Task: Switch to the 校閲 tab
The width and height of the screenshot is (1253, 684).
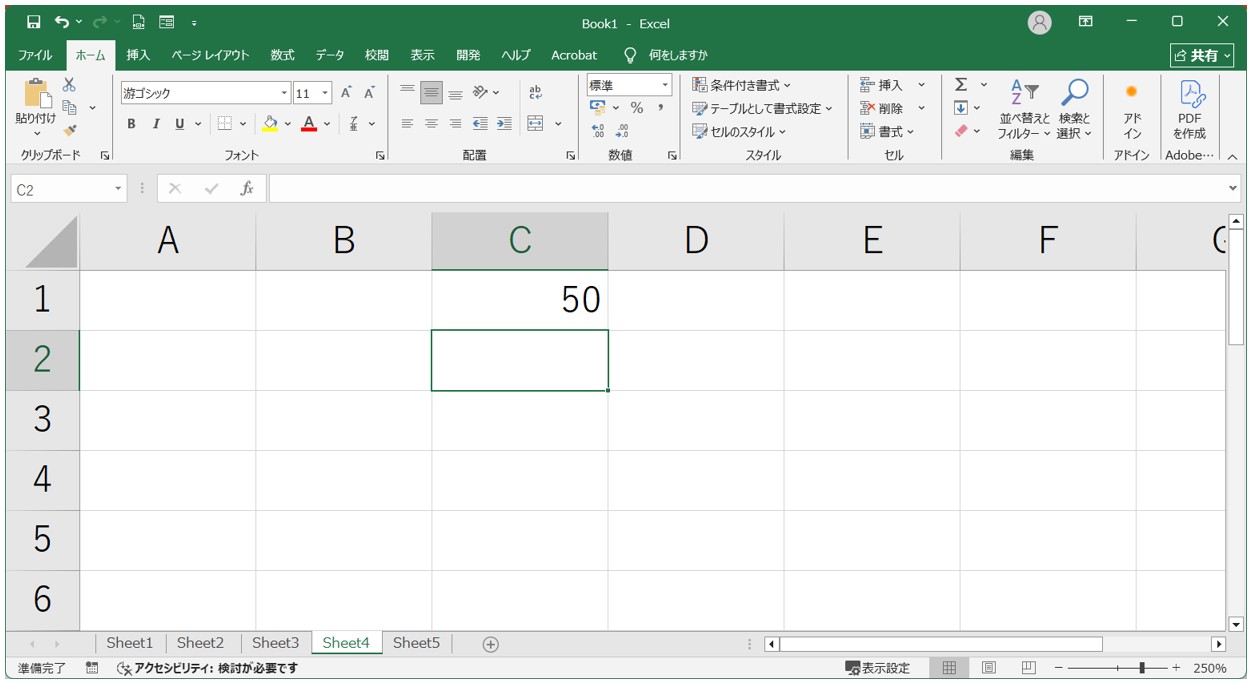Action: click(x=377, y=55)
